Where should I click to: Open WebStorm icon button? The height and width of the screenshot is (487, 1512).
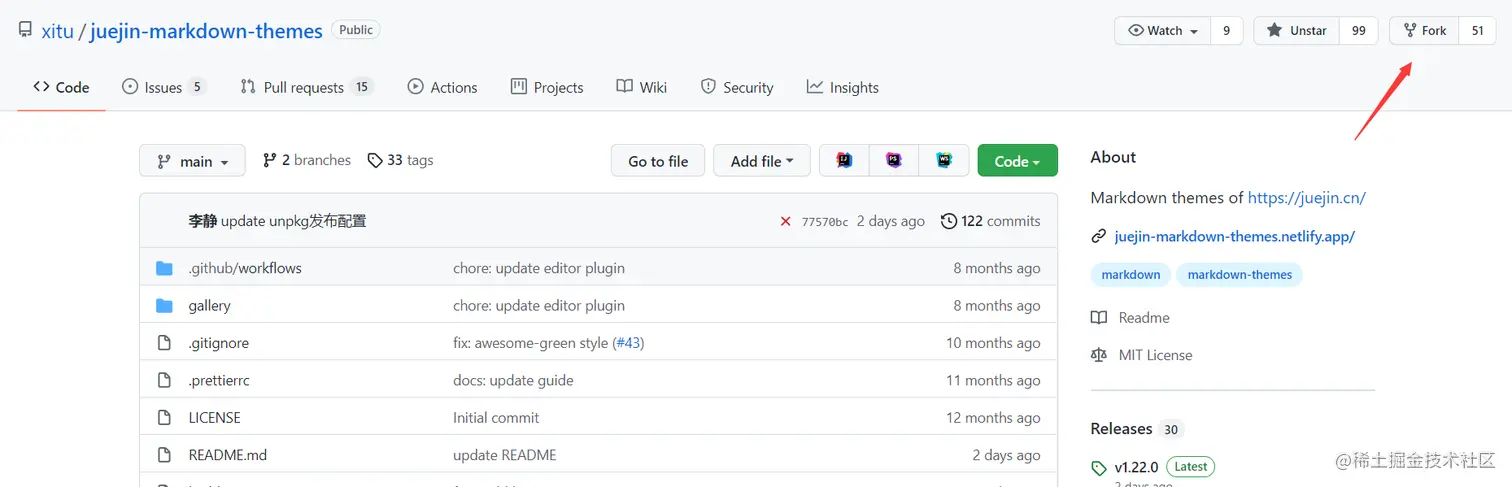(x=944, y=161)
